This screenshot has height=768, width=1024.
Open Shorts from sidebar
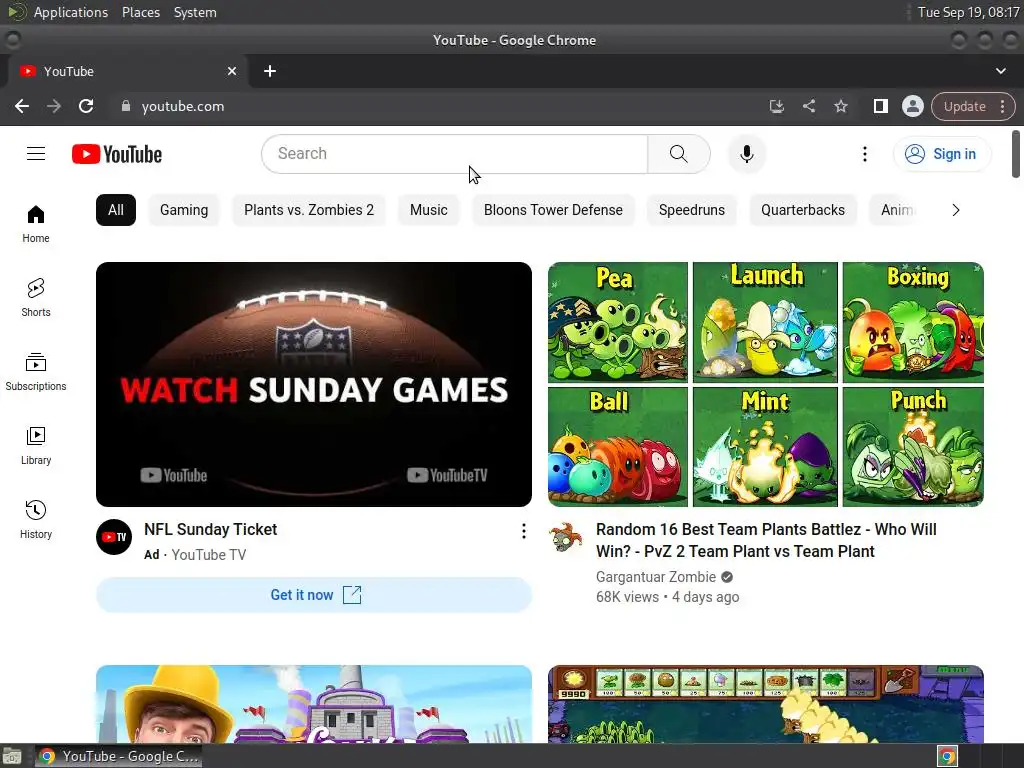pyautogui.click(x=36, y=298)
